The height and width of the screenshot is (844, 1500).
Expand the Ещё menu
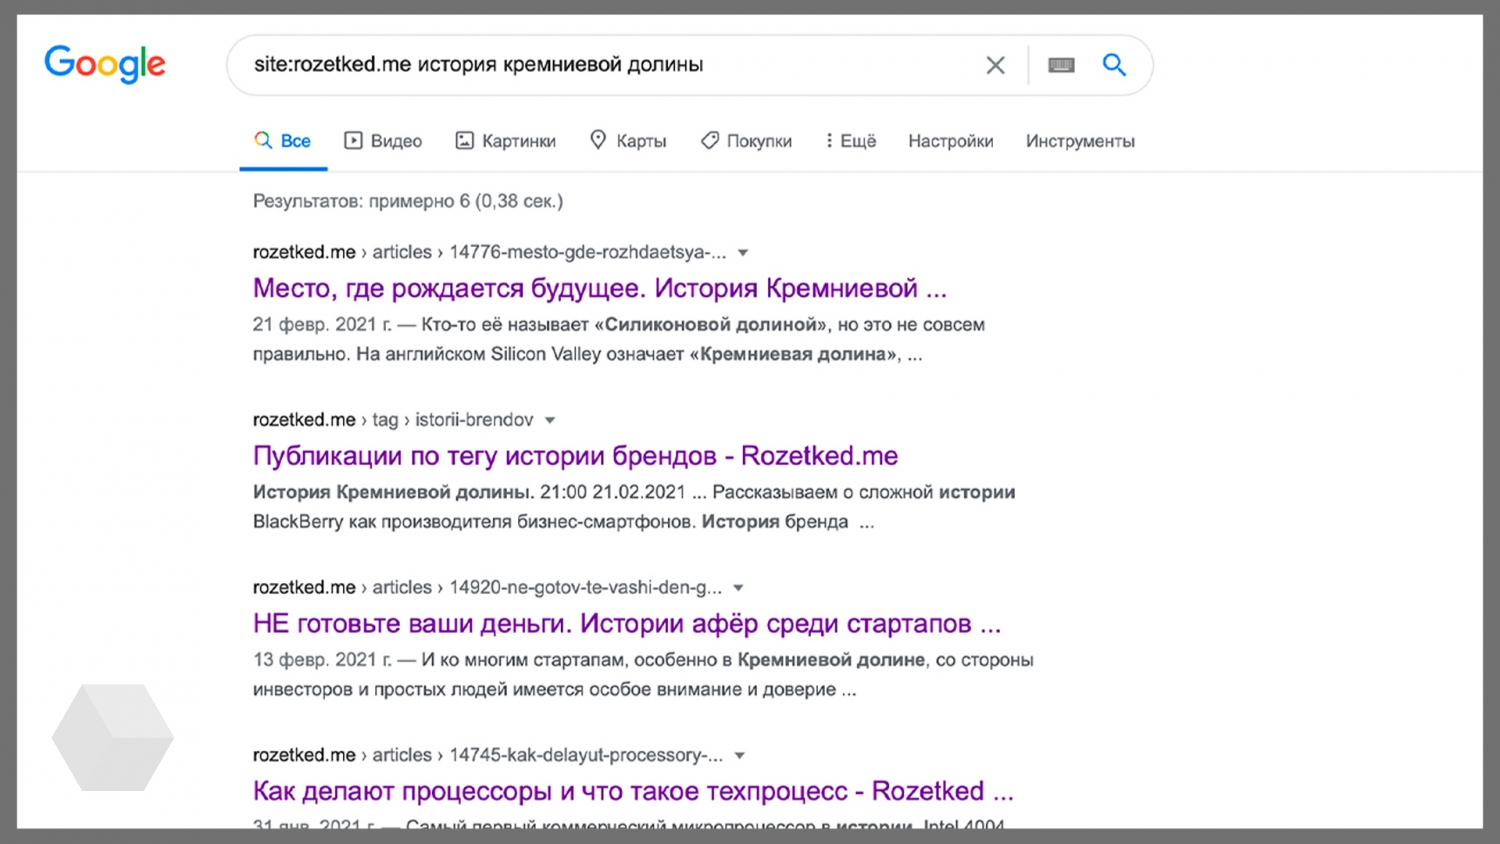click(x=850, y=141)
